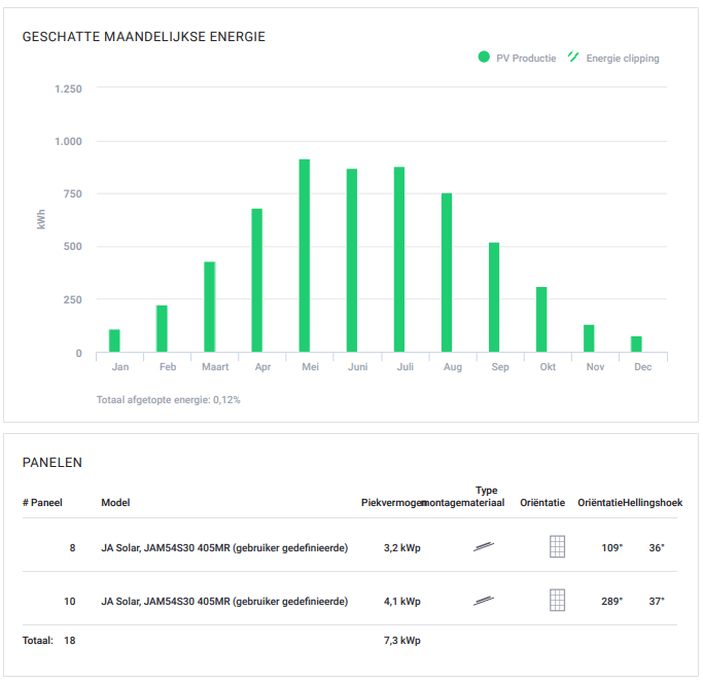703x683 pixels.
Task: Select the Okt production bar
Action: coord(542,319)
